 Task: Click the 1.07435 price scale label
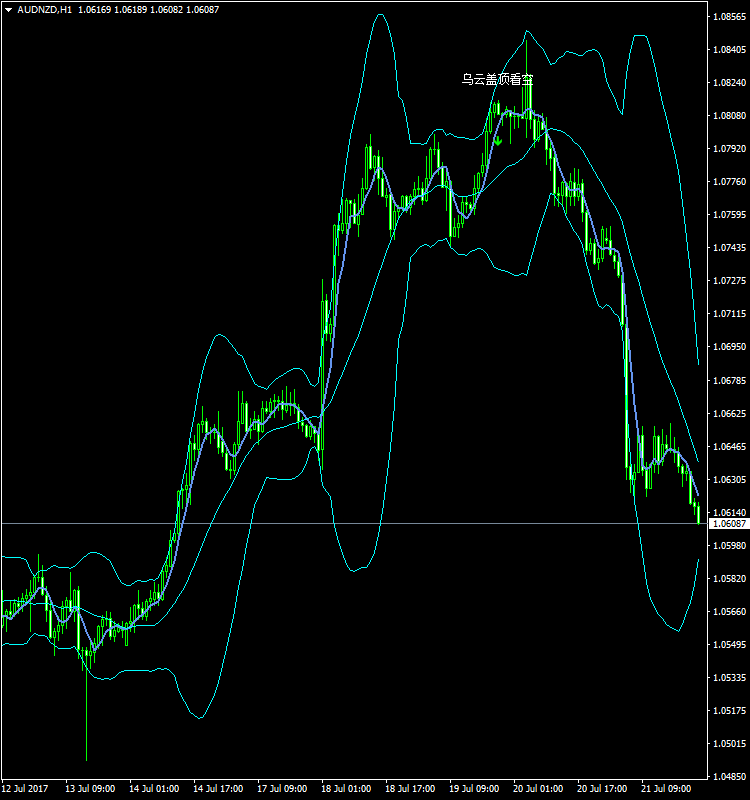pyautogui.click(x=730, y=248)
